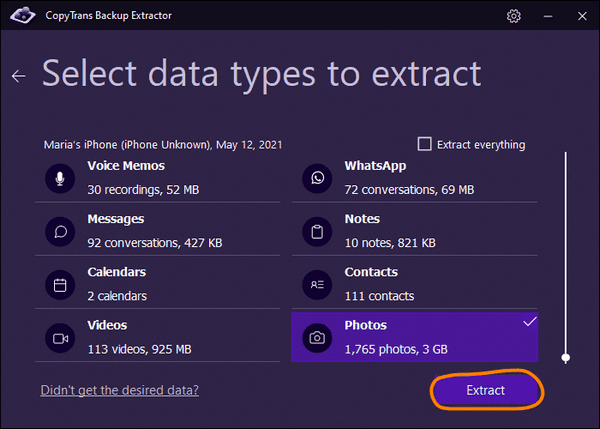Minimize the CopyTrans Backup Extractor window

tap(548, 16)
